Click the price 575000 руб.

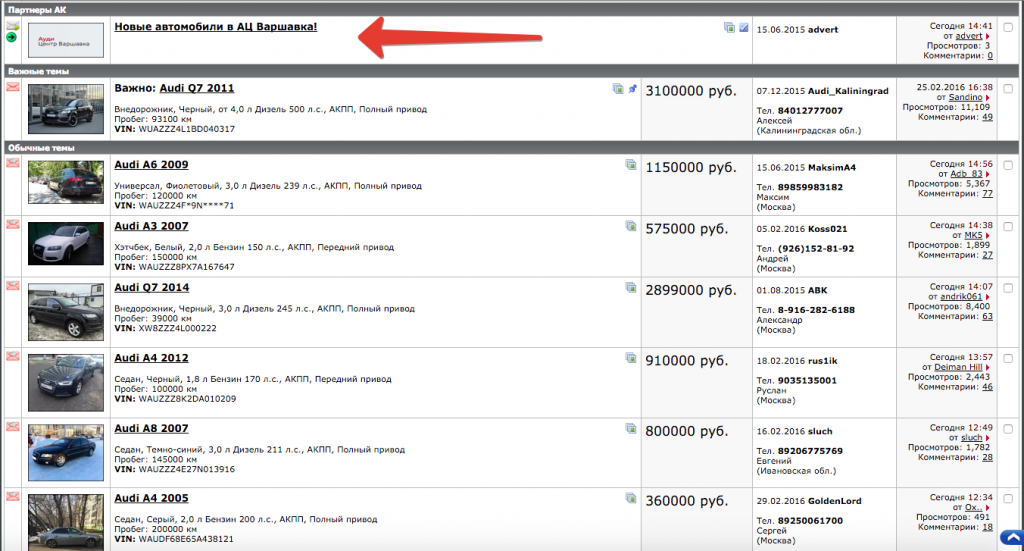pos(687,228)
